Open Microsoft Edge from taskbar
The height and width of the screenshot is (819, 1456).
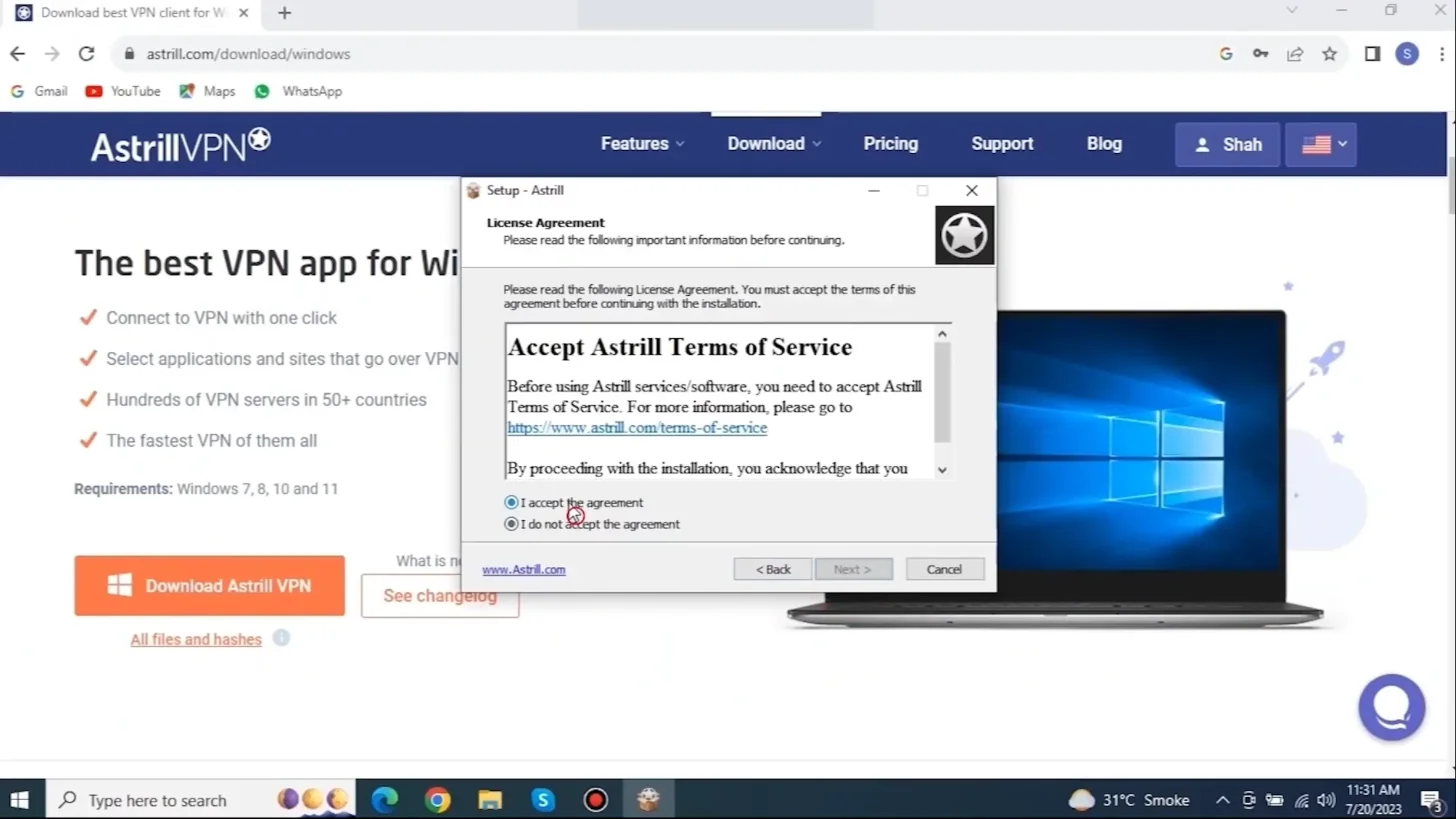(385, 800)
